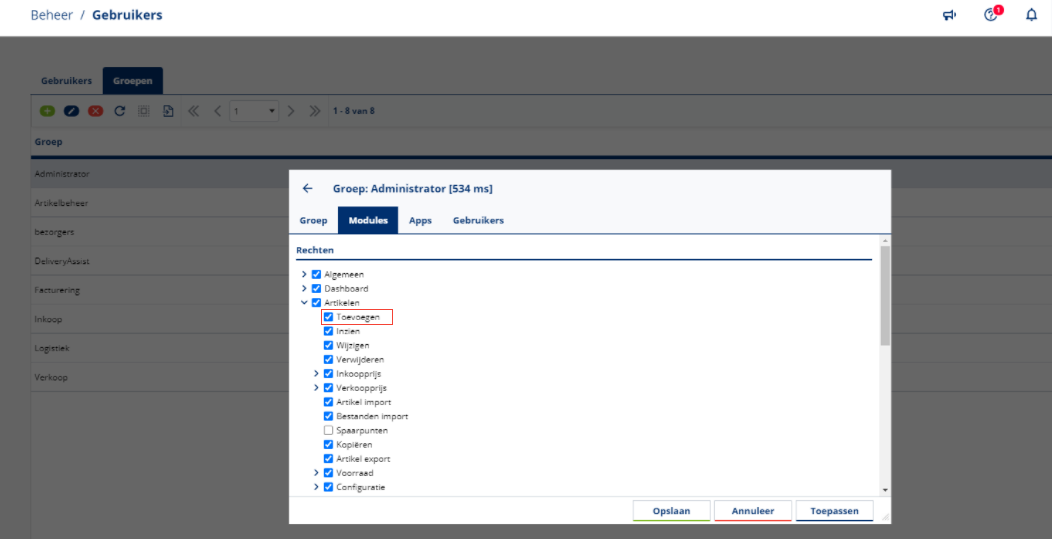Click the refresh icon in group toolbar
The height and width of the screenshot is (539, 1052).
(119, 110)
